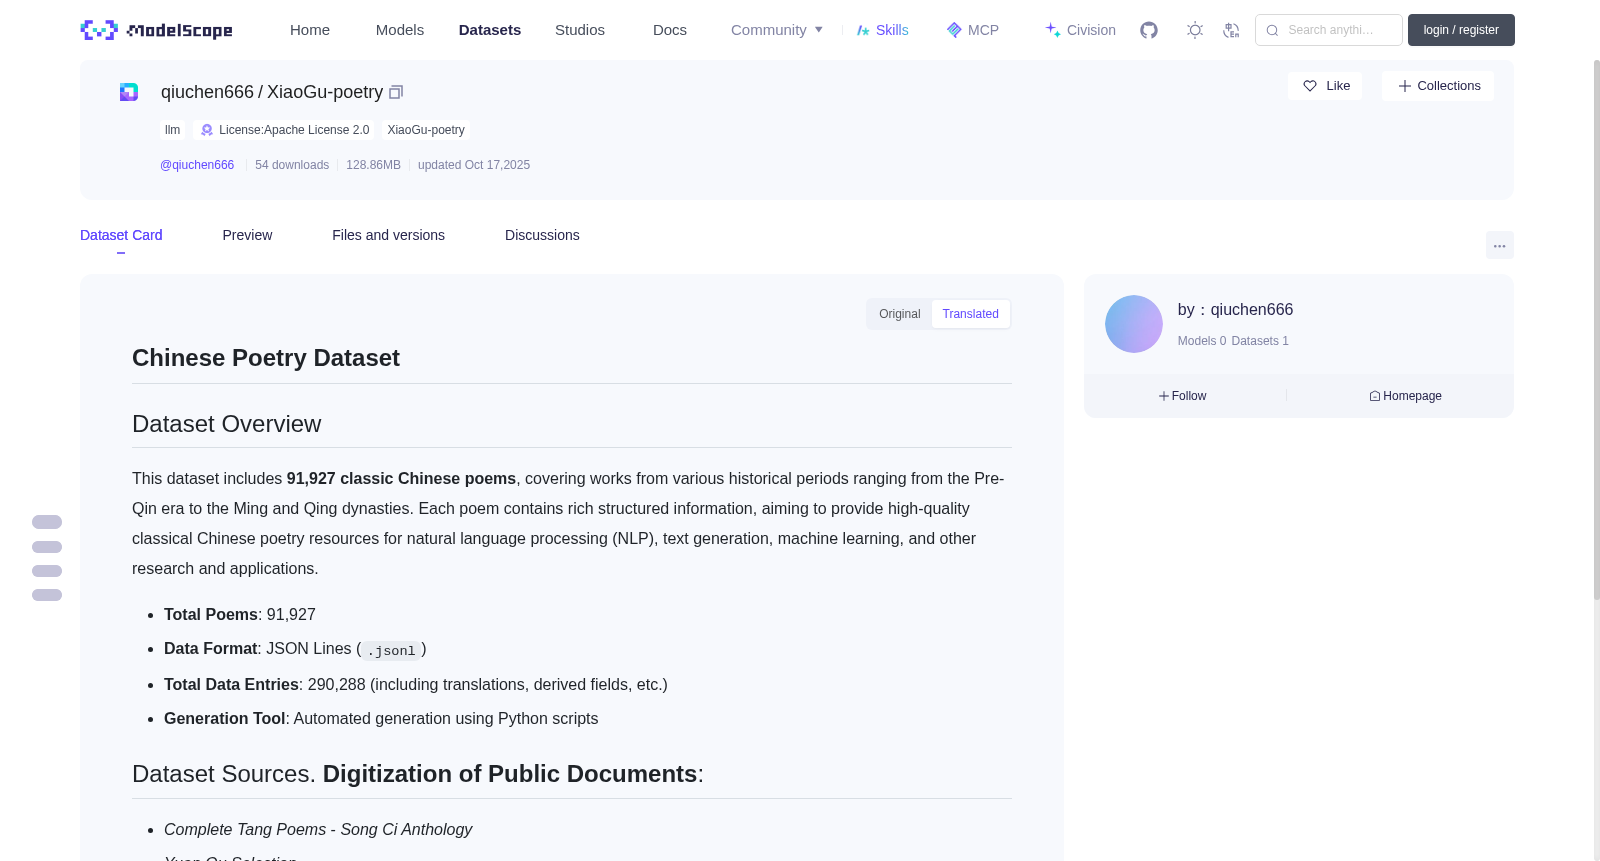Viewport: 1600px width, 861px height.
Task: Click the Follow plus icon
Action: click(x=1164, y=396)
